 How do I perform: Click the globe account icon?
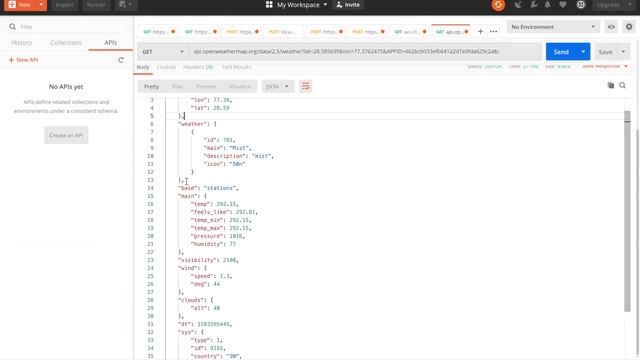pyautogui.click(x=581, y=5)
